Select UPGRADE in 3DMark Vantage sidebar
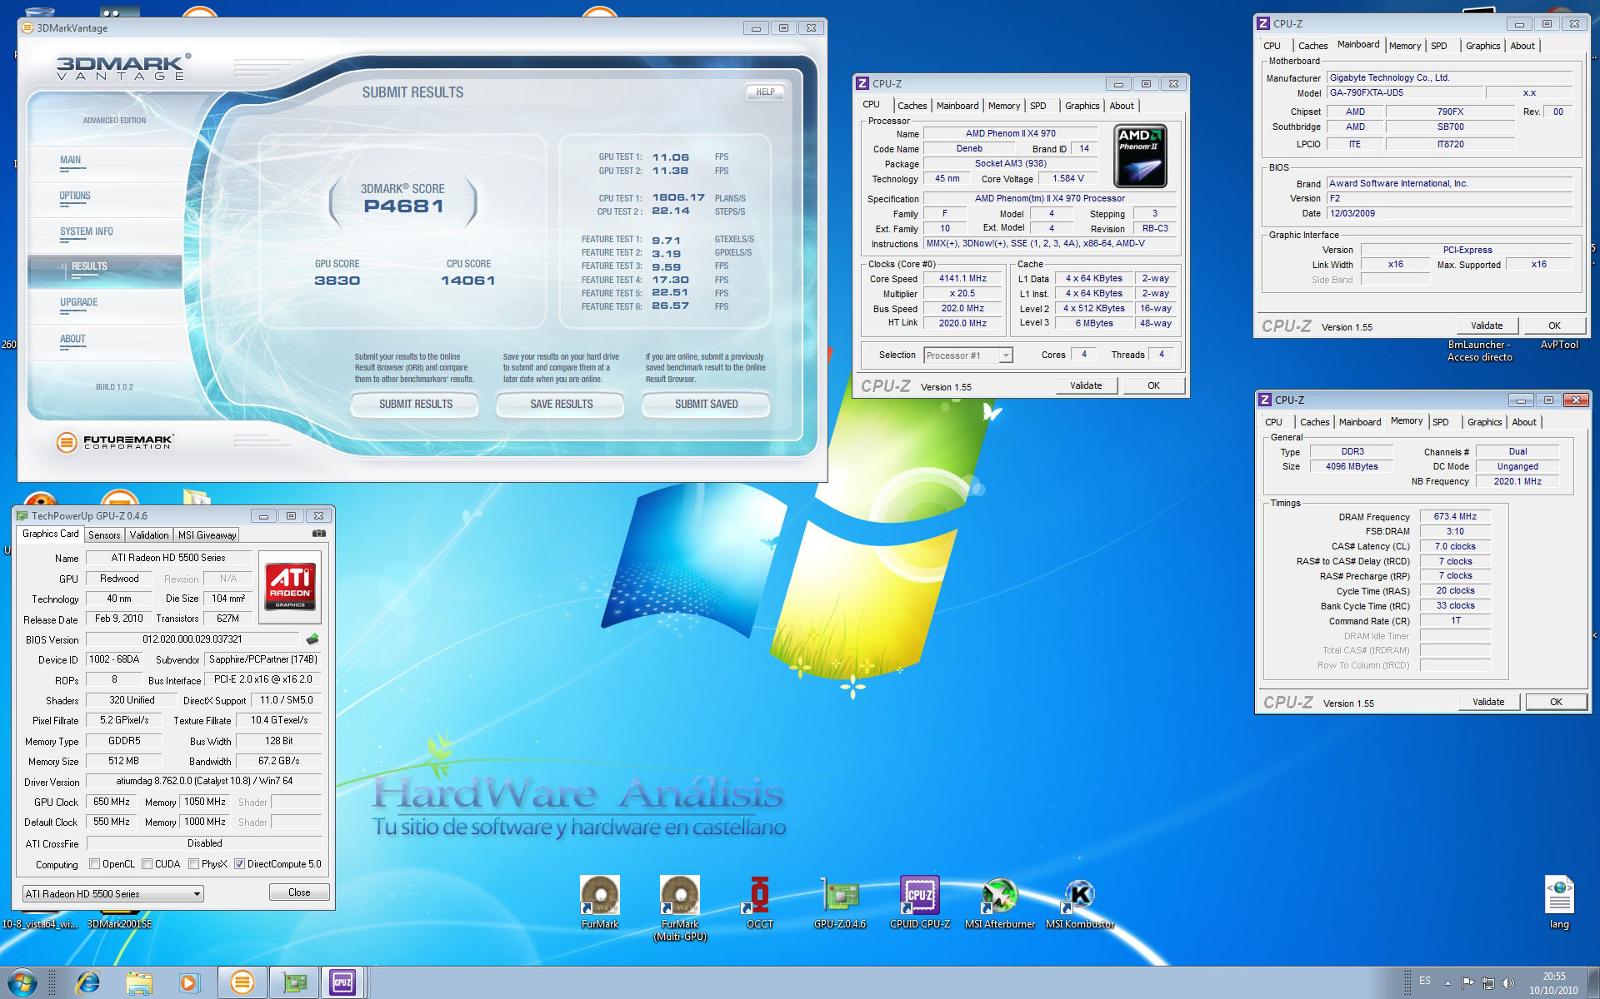1600x999 pixels. click(x=79, y=302)
